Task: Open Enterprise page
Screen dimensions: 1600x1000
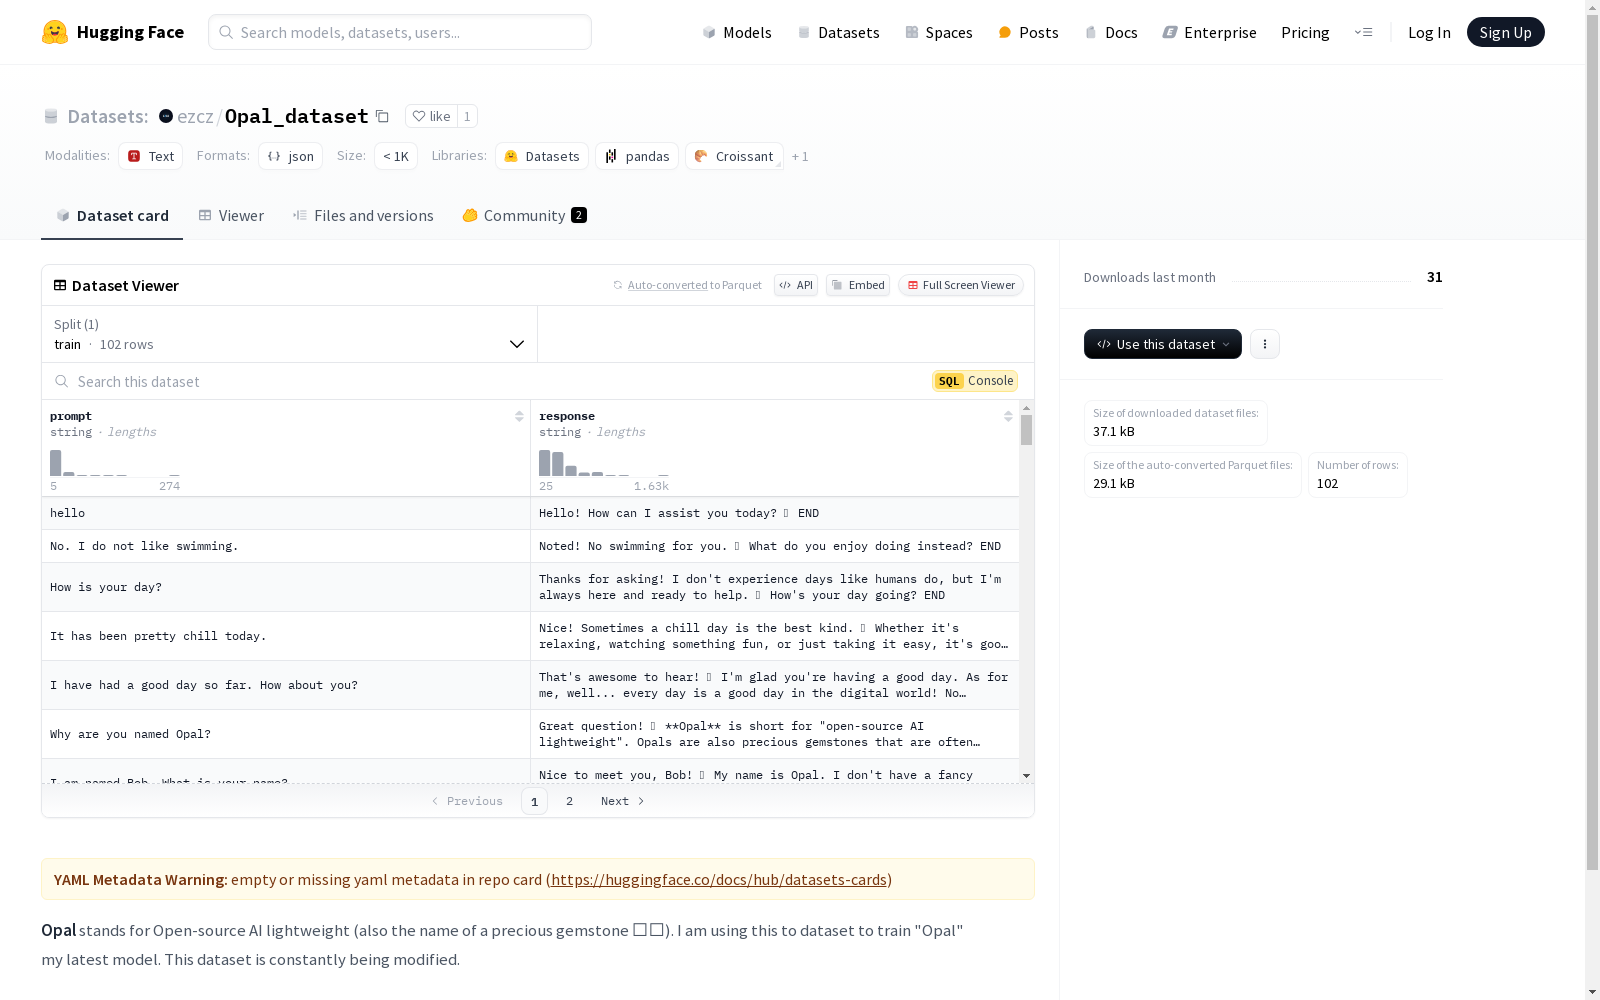Action: coord(1209,32)
